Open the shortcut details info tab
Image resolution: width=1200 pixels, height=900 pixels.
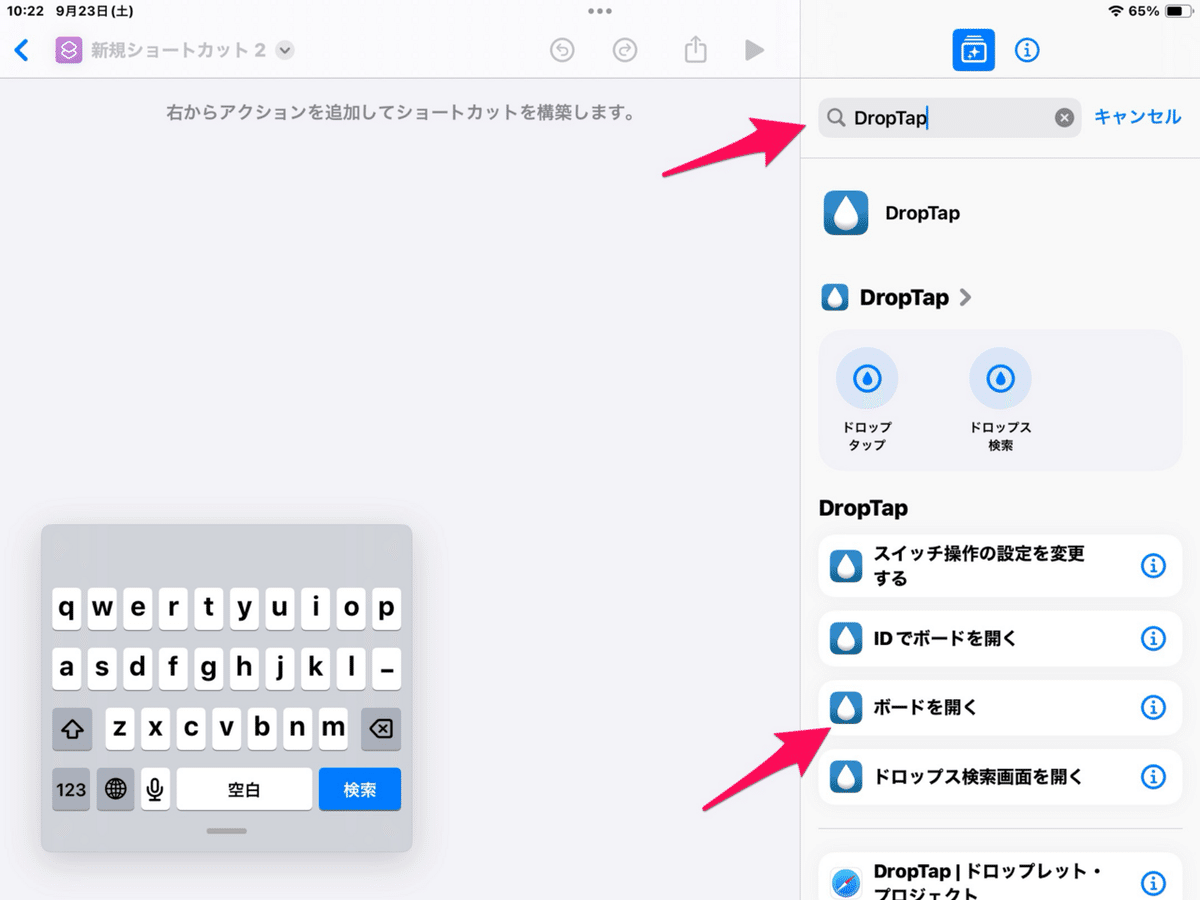coord(1027,50)
